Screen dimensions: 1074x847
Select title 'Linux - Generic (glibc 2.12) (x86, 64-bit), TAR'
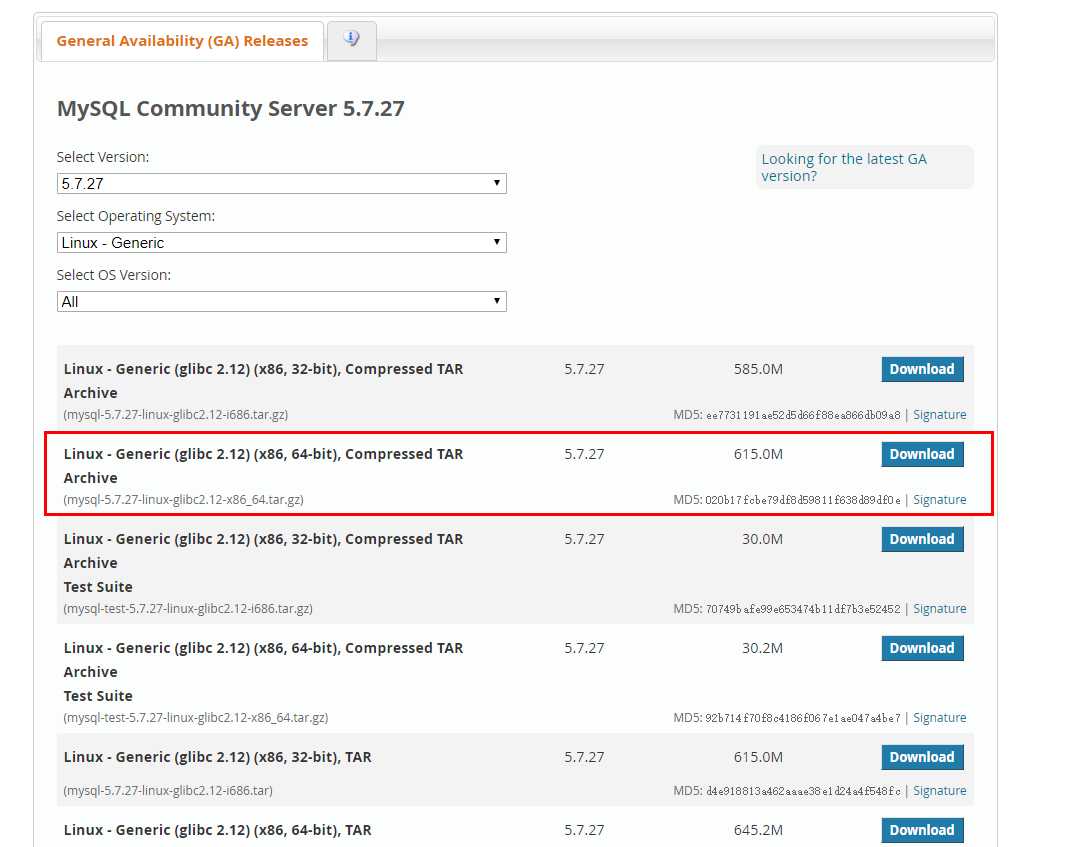pyautogui.click(x=218, y=830)
